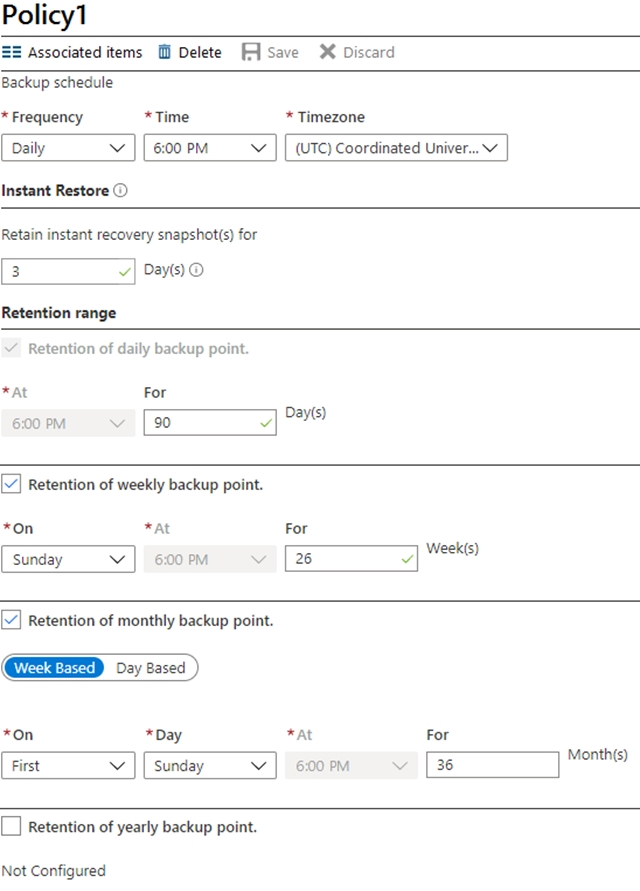The height and width of the screenshot is (891, 640).
Task: Show info icon beside Day(s) snapshot retention
Action: (x=196, y=270)
